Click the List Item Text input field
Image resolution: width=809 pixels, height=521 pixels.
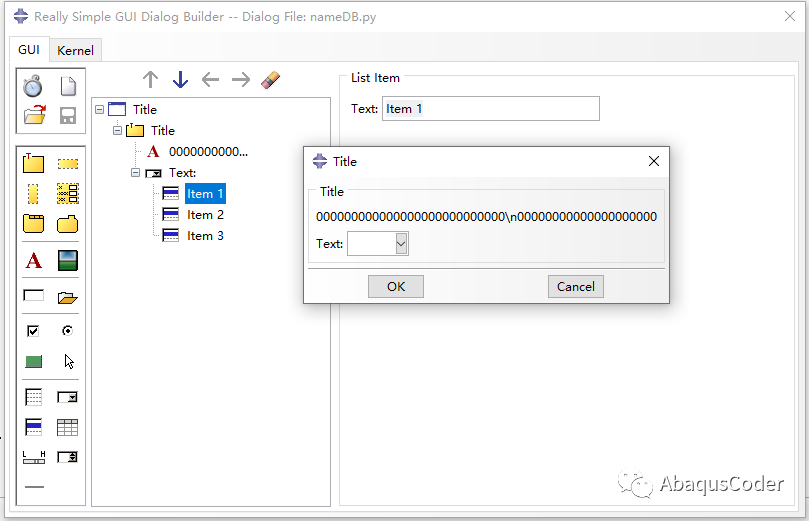[x=491, y=108]
